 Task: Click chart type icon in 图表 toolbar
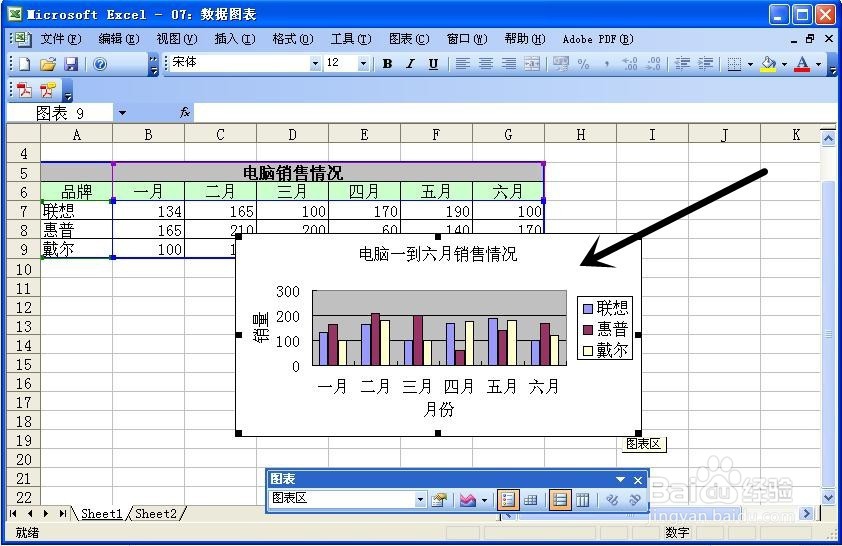pos(468,500)
